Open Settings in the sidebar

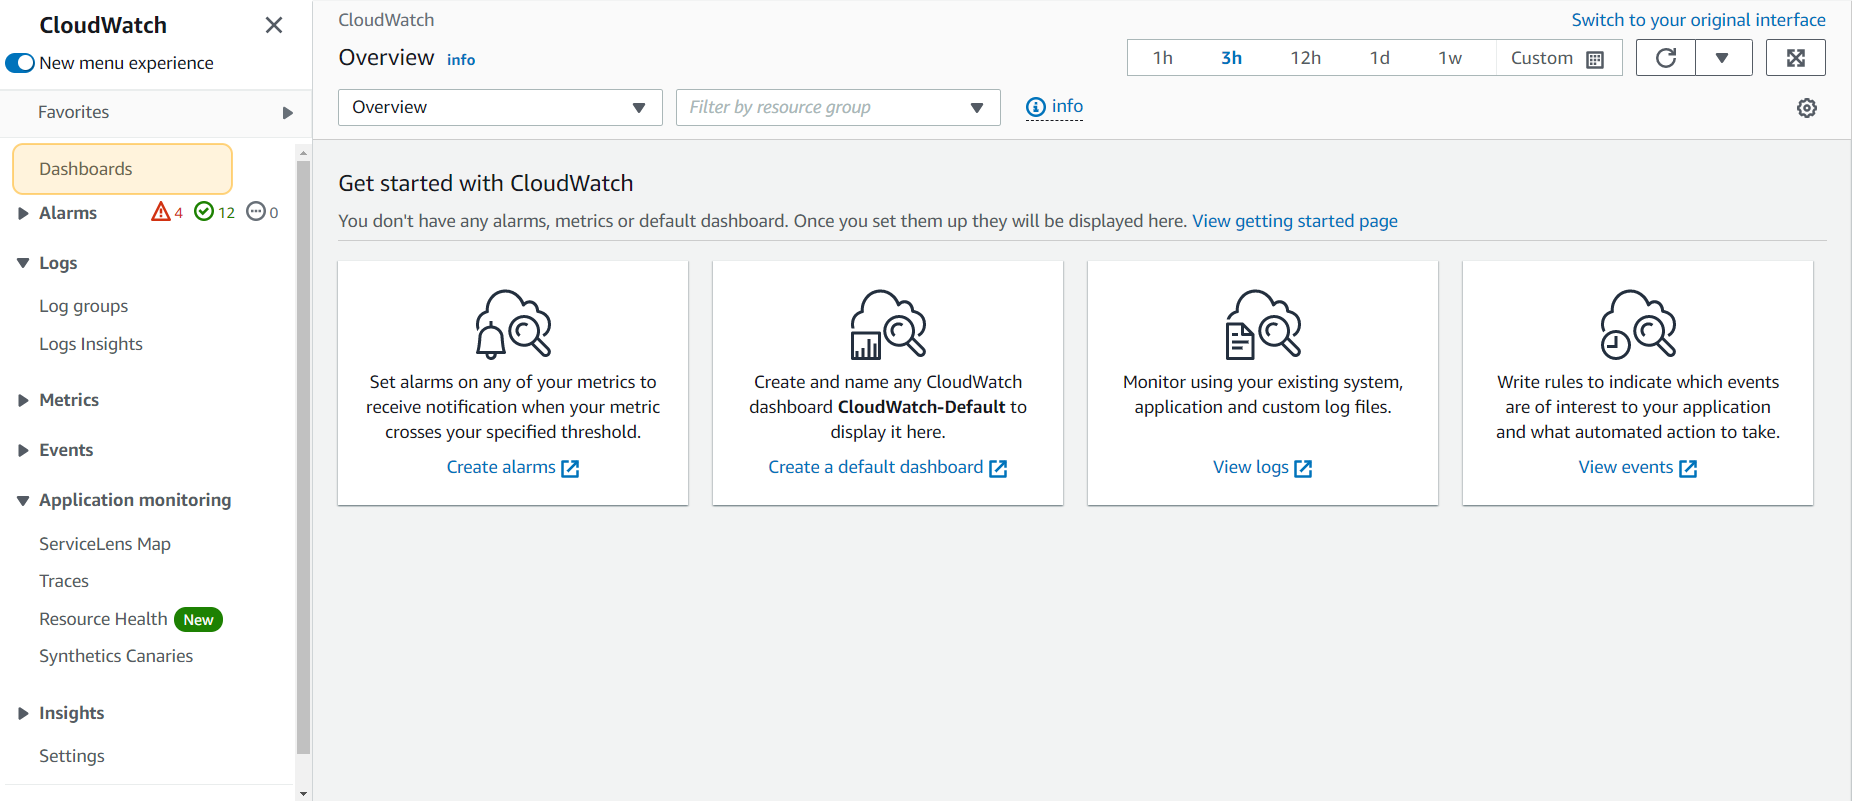coord(72,756)
